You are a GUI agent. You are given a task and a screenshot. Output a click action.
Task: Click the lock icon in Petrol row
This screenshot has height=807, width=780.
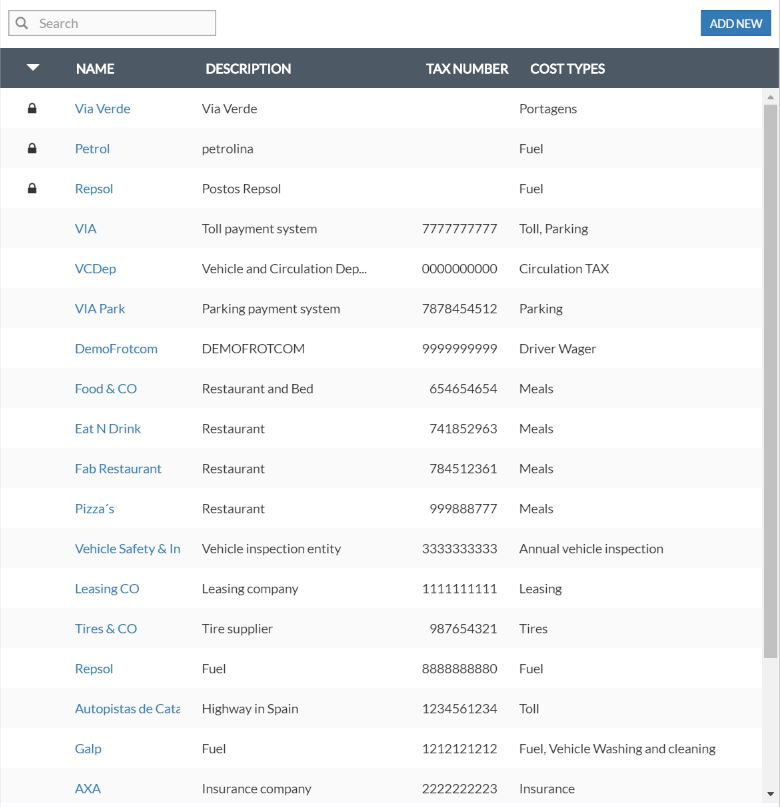pos(32,149)
